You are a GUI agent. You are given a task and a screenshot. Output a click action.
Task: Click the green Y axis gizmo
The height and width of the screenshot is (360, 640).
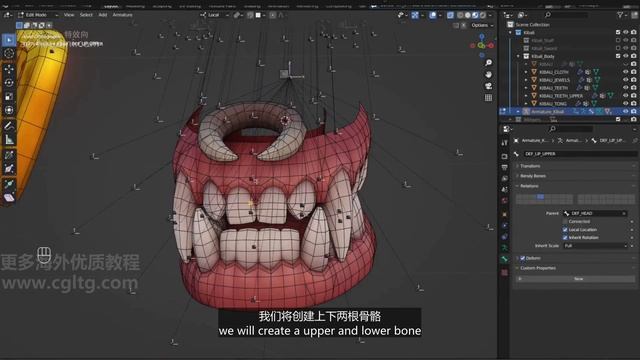(482, 46)
